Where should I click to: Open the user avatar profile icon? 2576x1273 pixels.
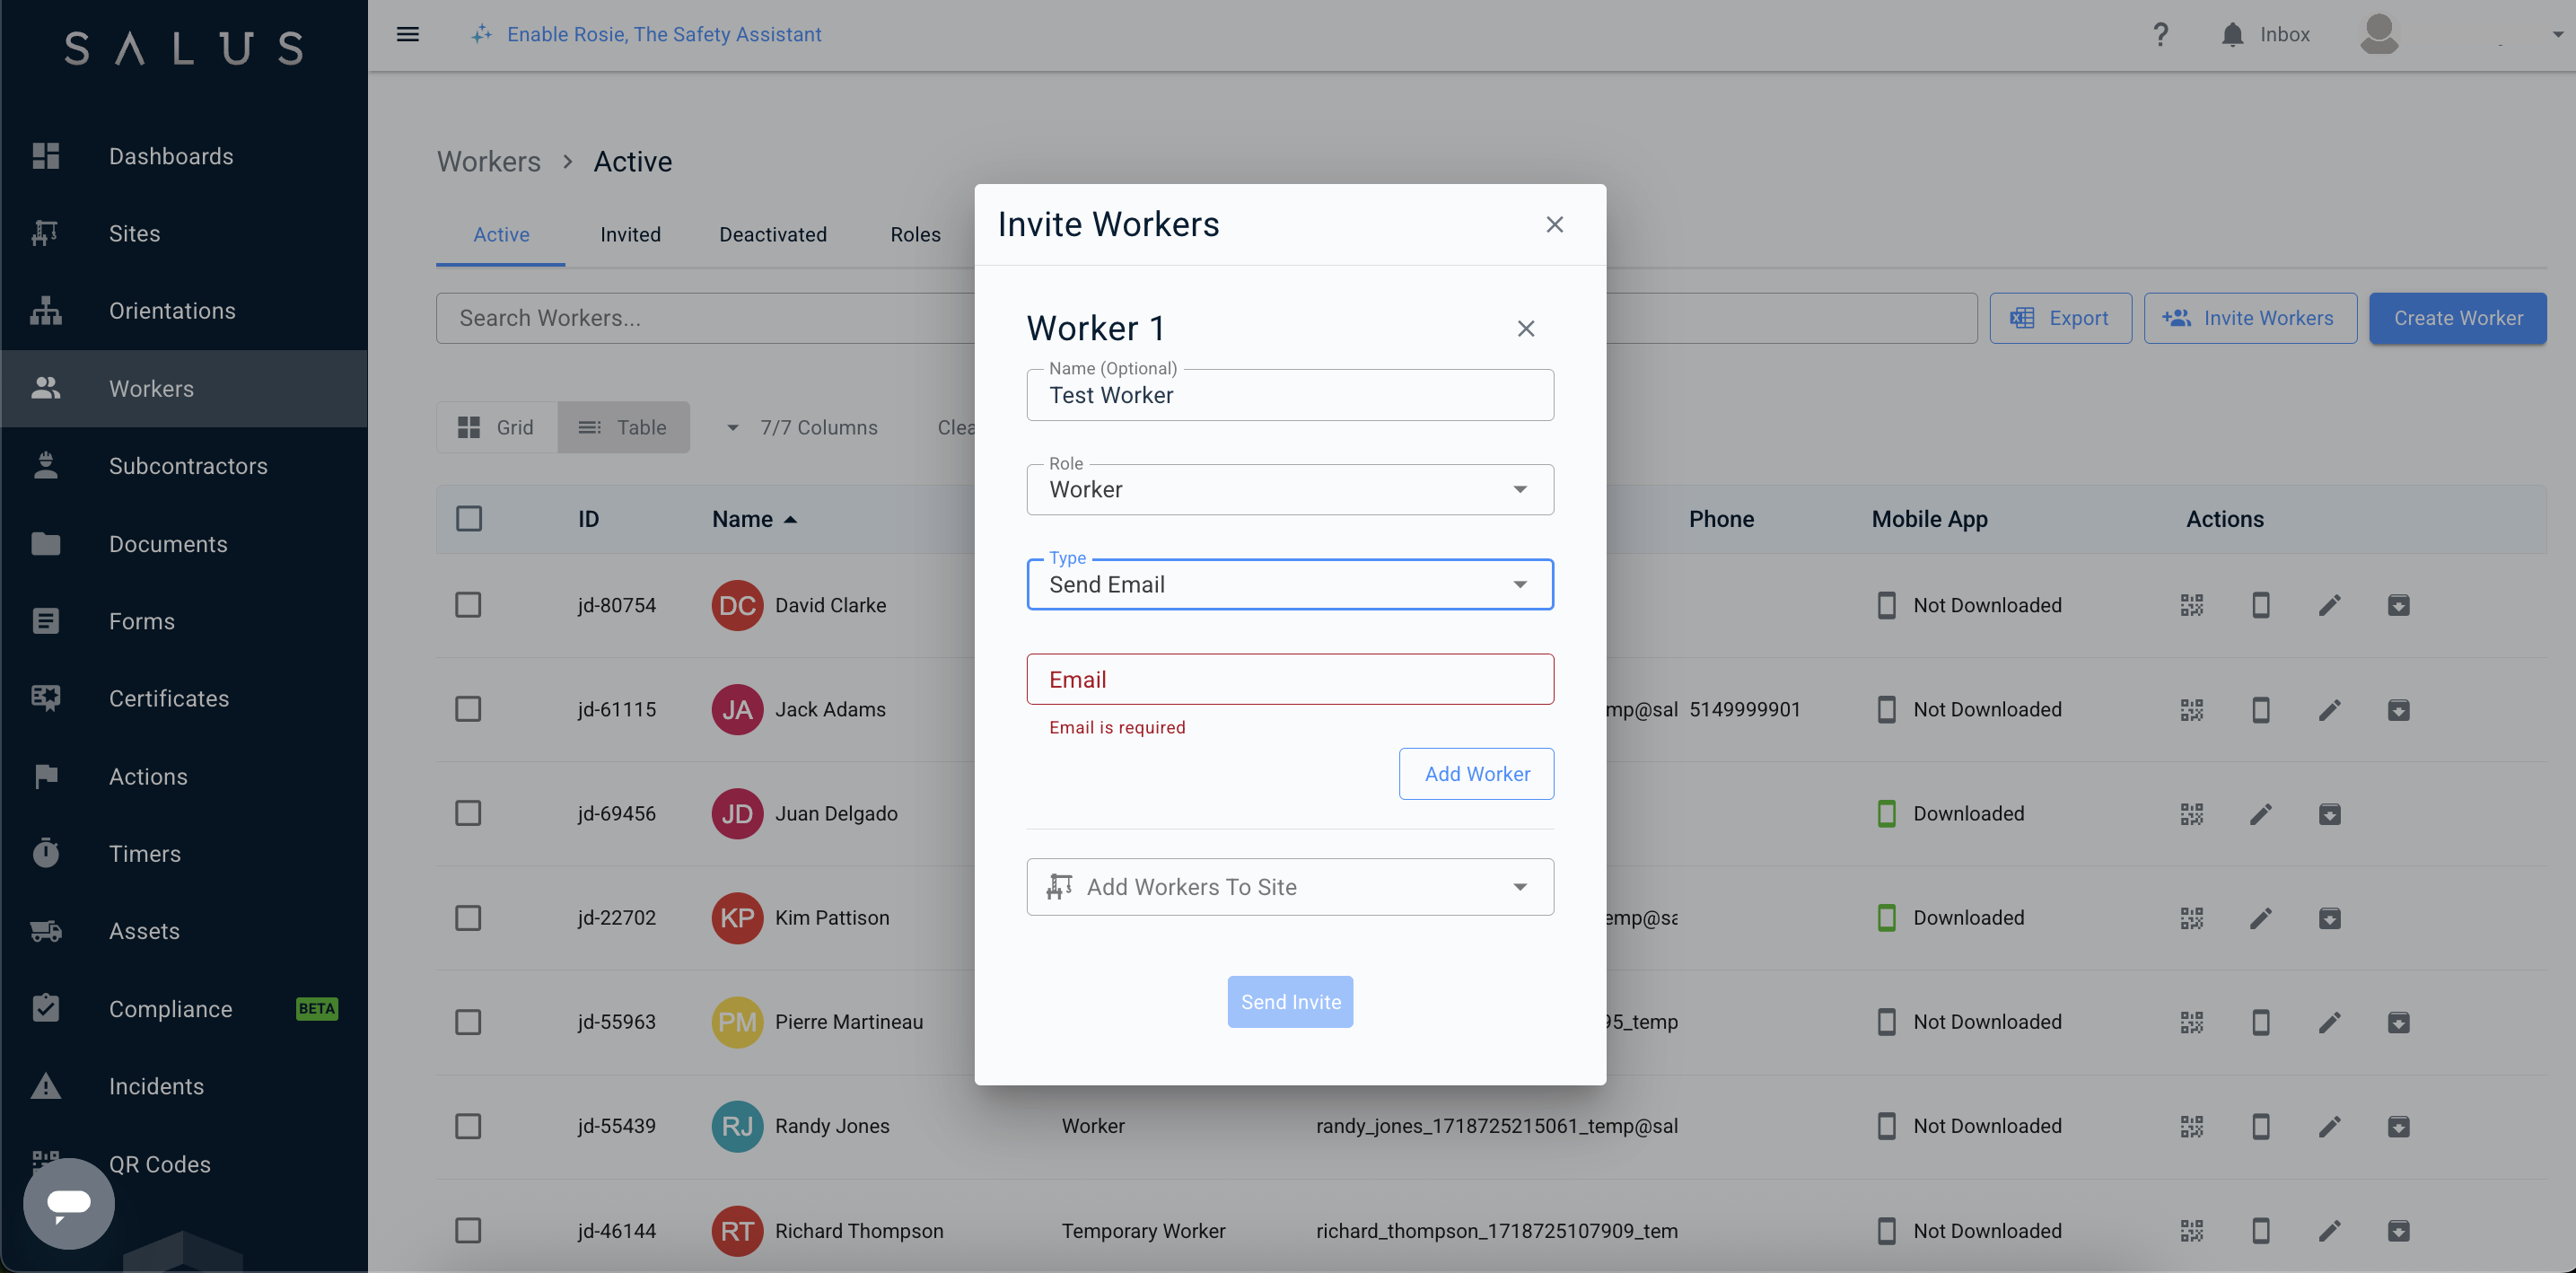coord(2378,34)
